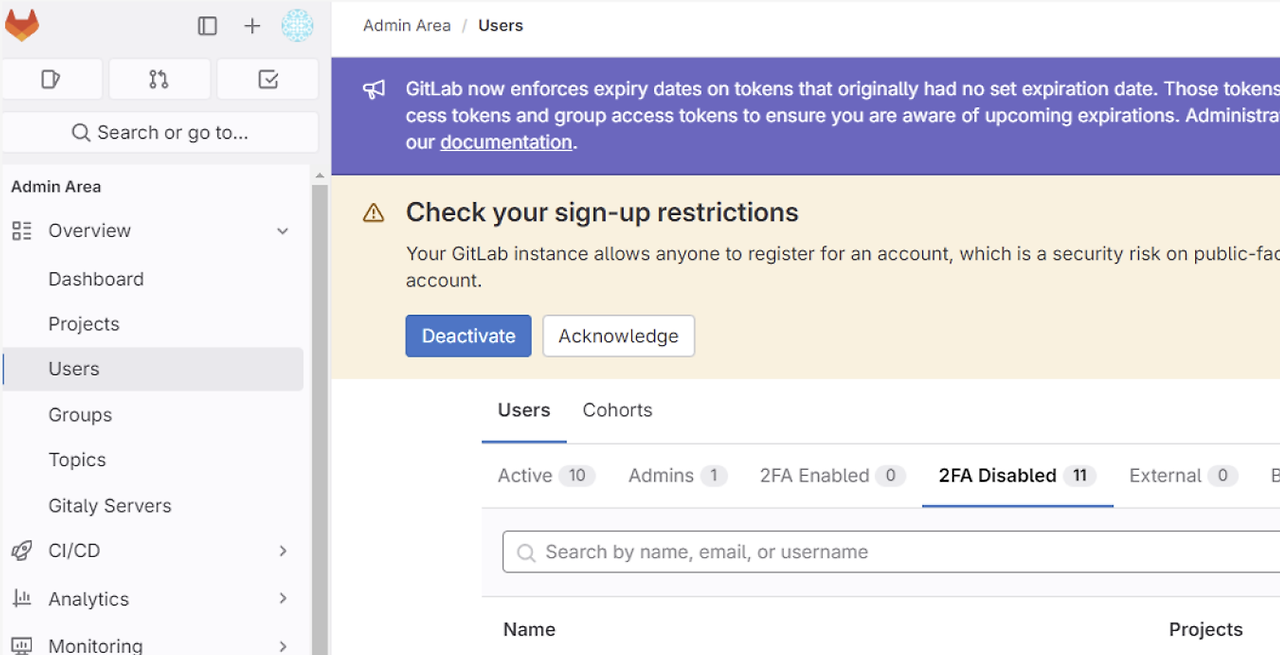Open the documentation link in banner
Screen dimensions: 1280x655
(x=506, y=142)
